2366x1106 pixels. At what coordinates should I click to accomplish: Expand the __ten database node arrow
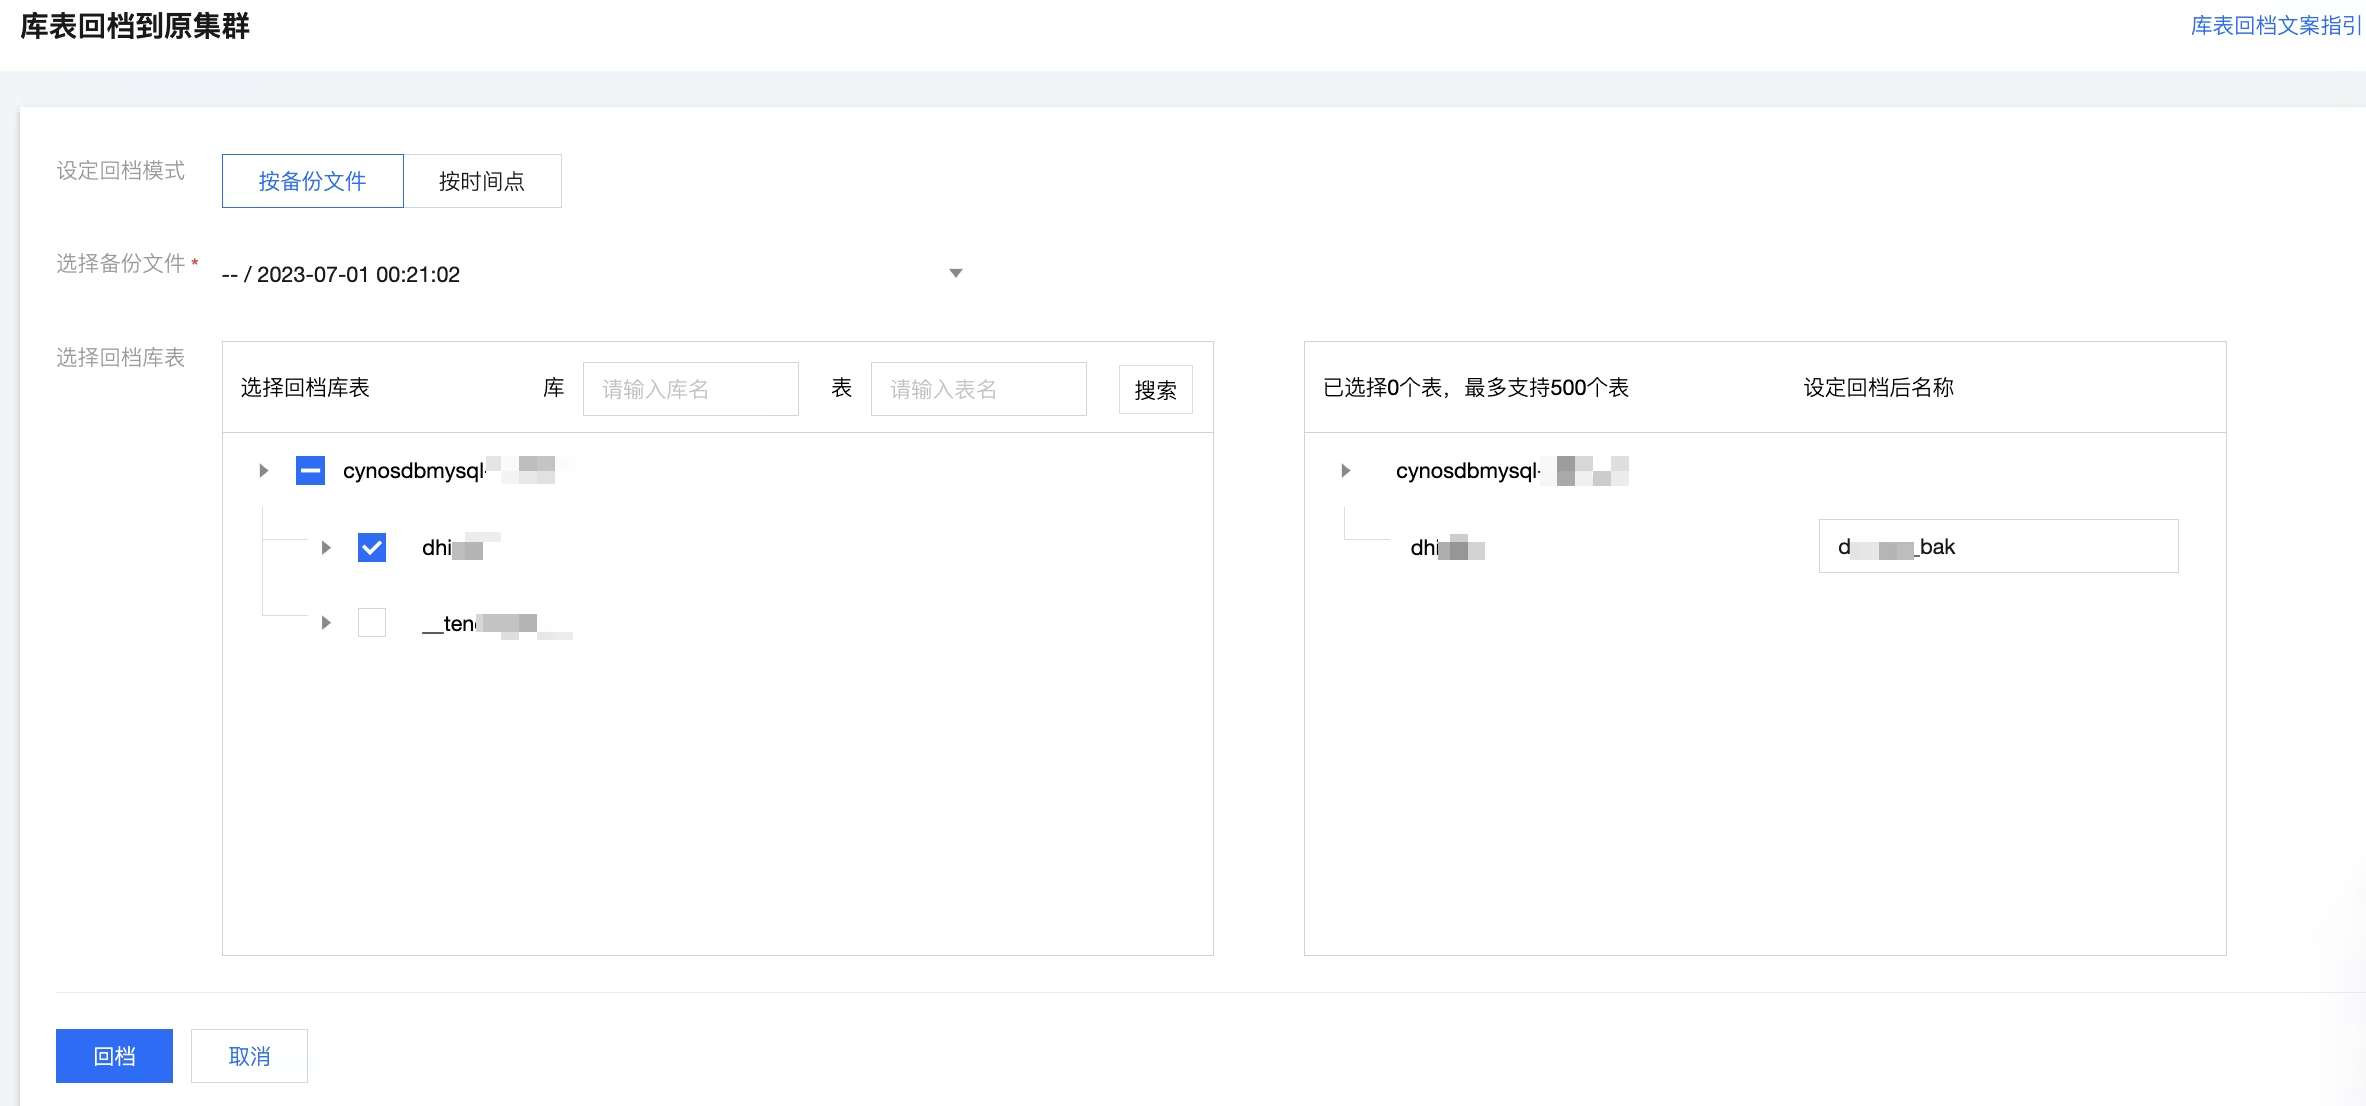(326, 623)
